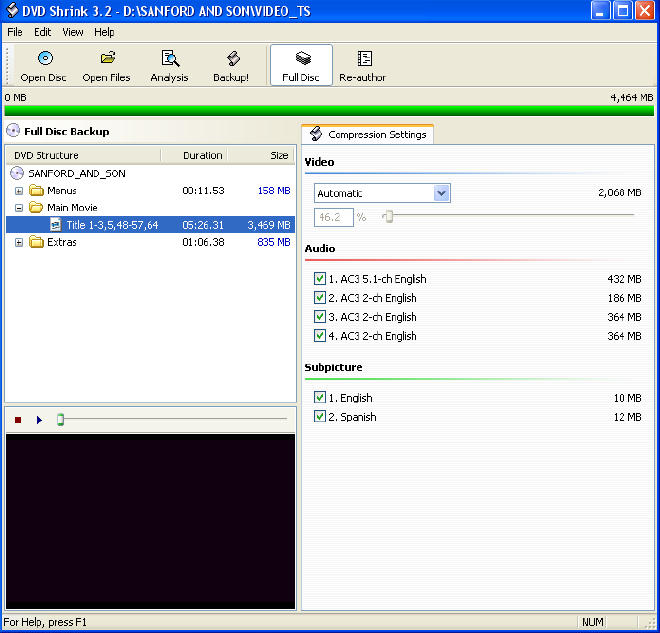Click the 4,464 MB total size label
Image resolution: width=660 pixels, height=633 pixels.
632,98
